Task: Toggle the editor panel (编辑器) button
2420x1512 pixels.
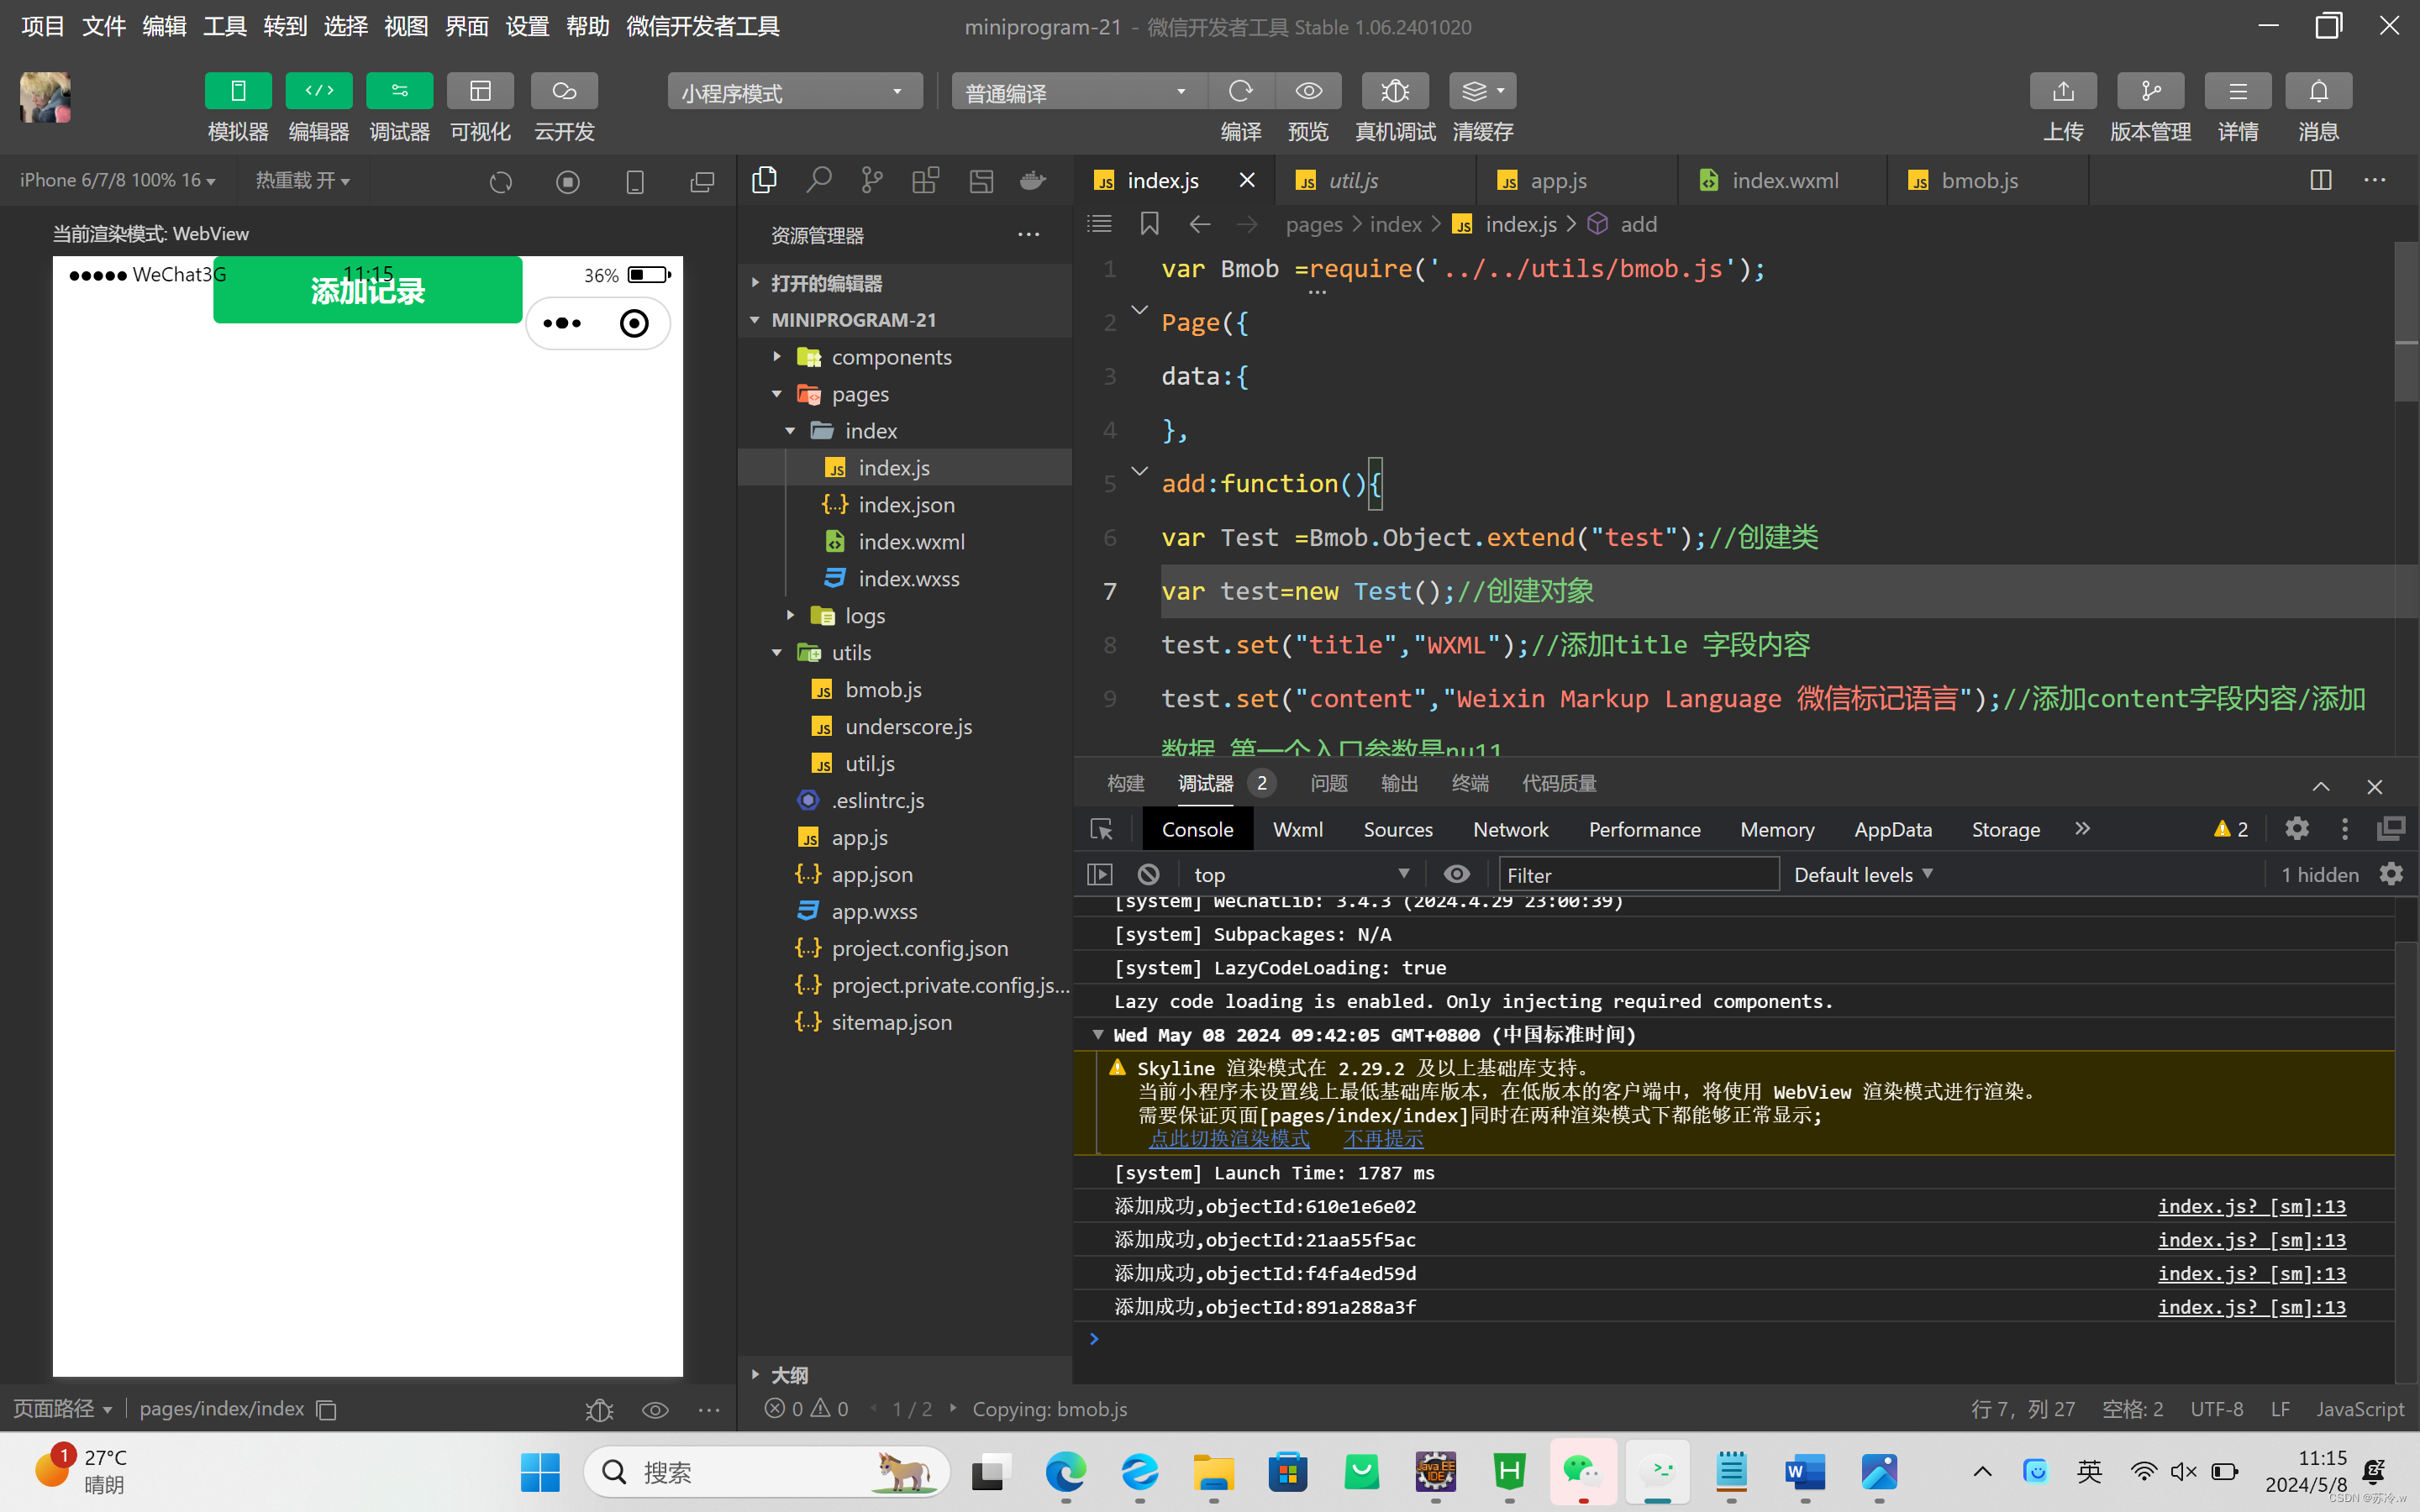Action: (319, 91)
